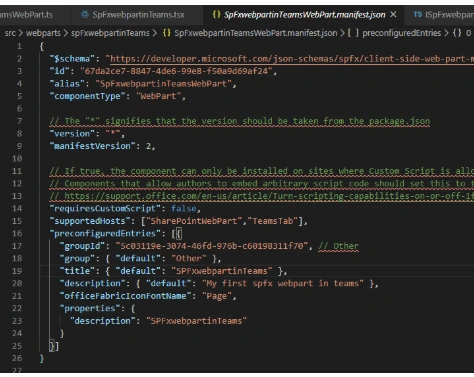Open the support.office.com link on line 13
This screenshot has height=377, width=474.
pos(269,196)
